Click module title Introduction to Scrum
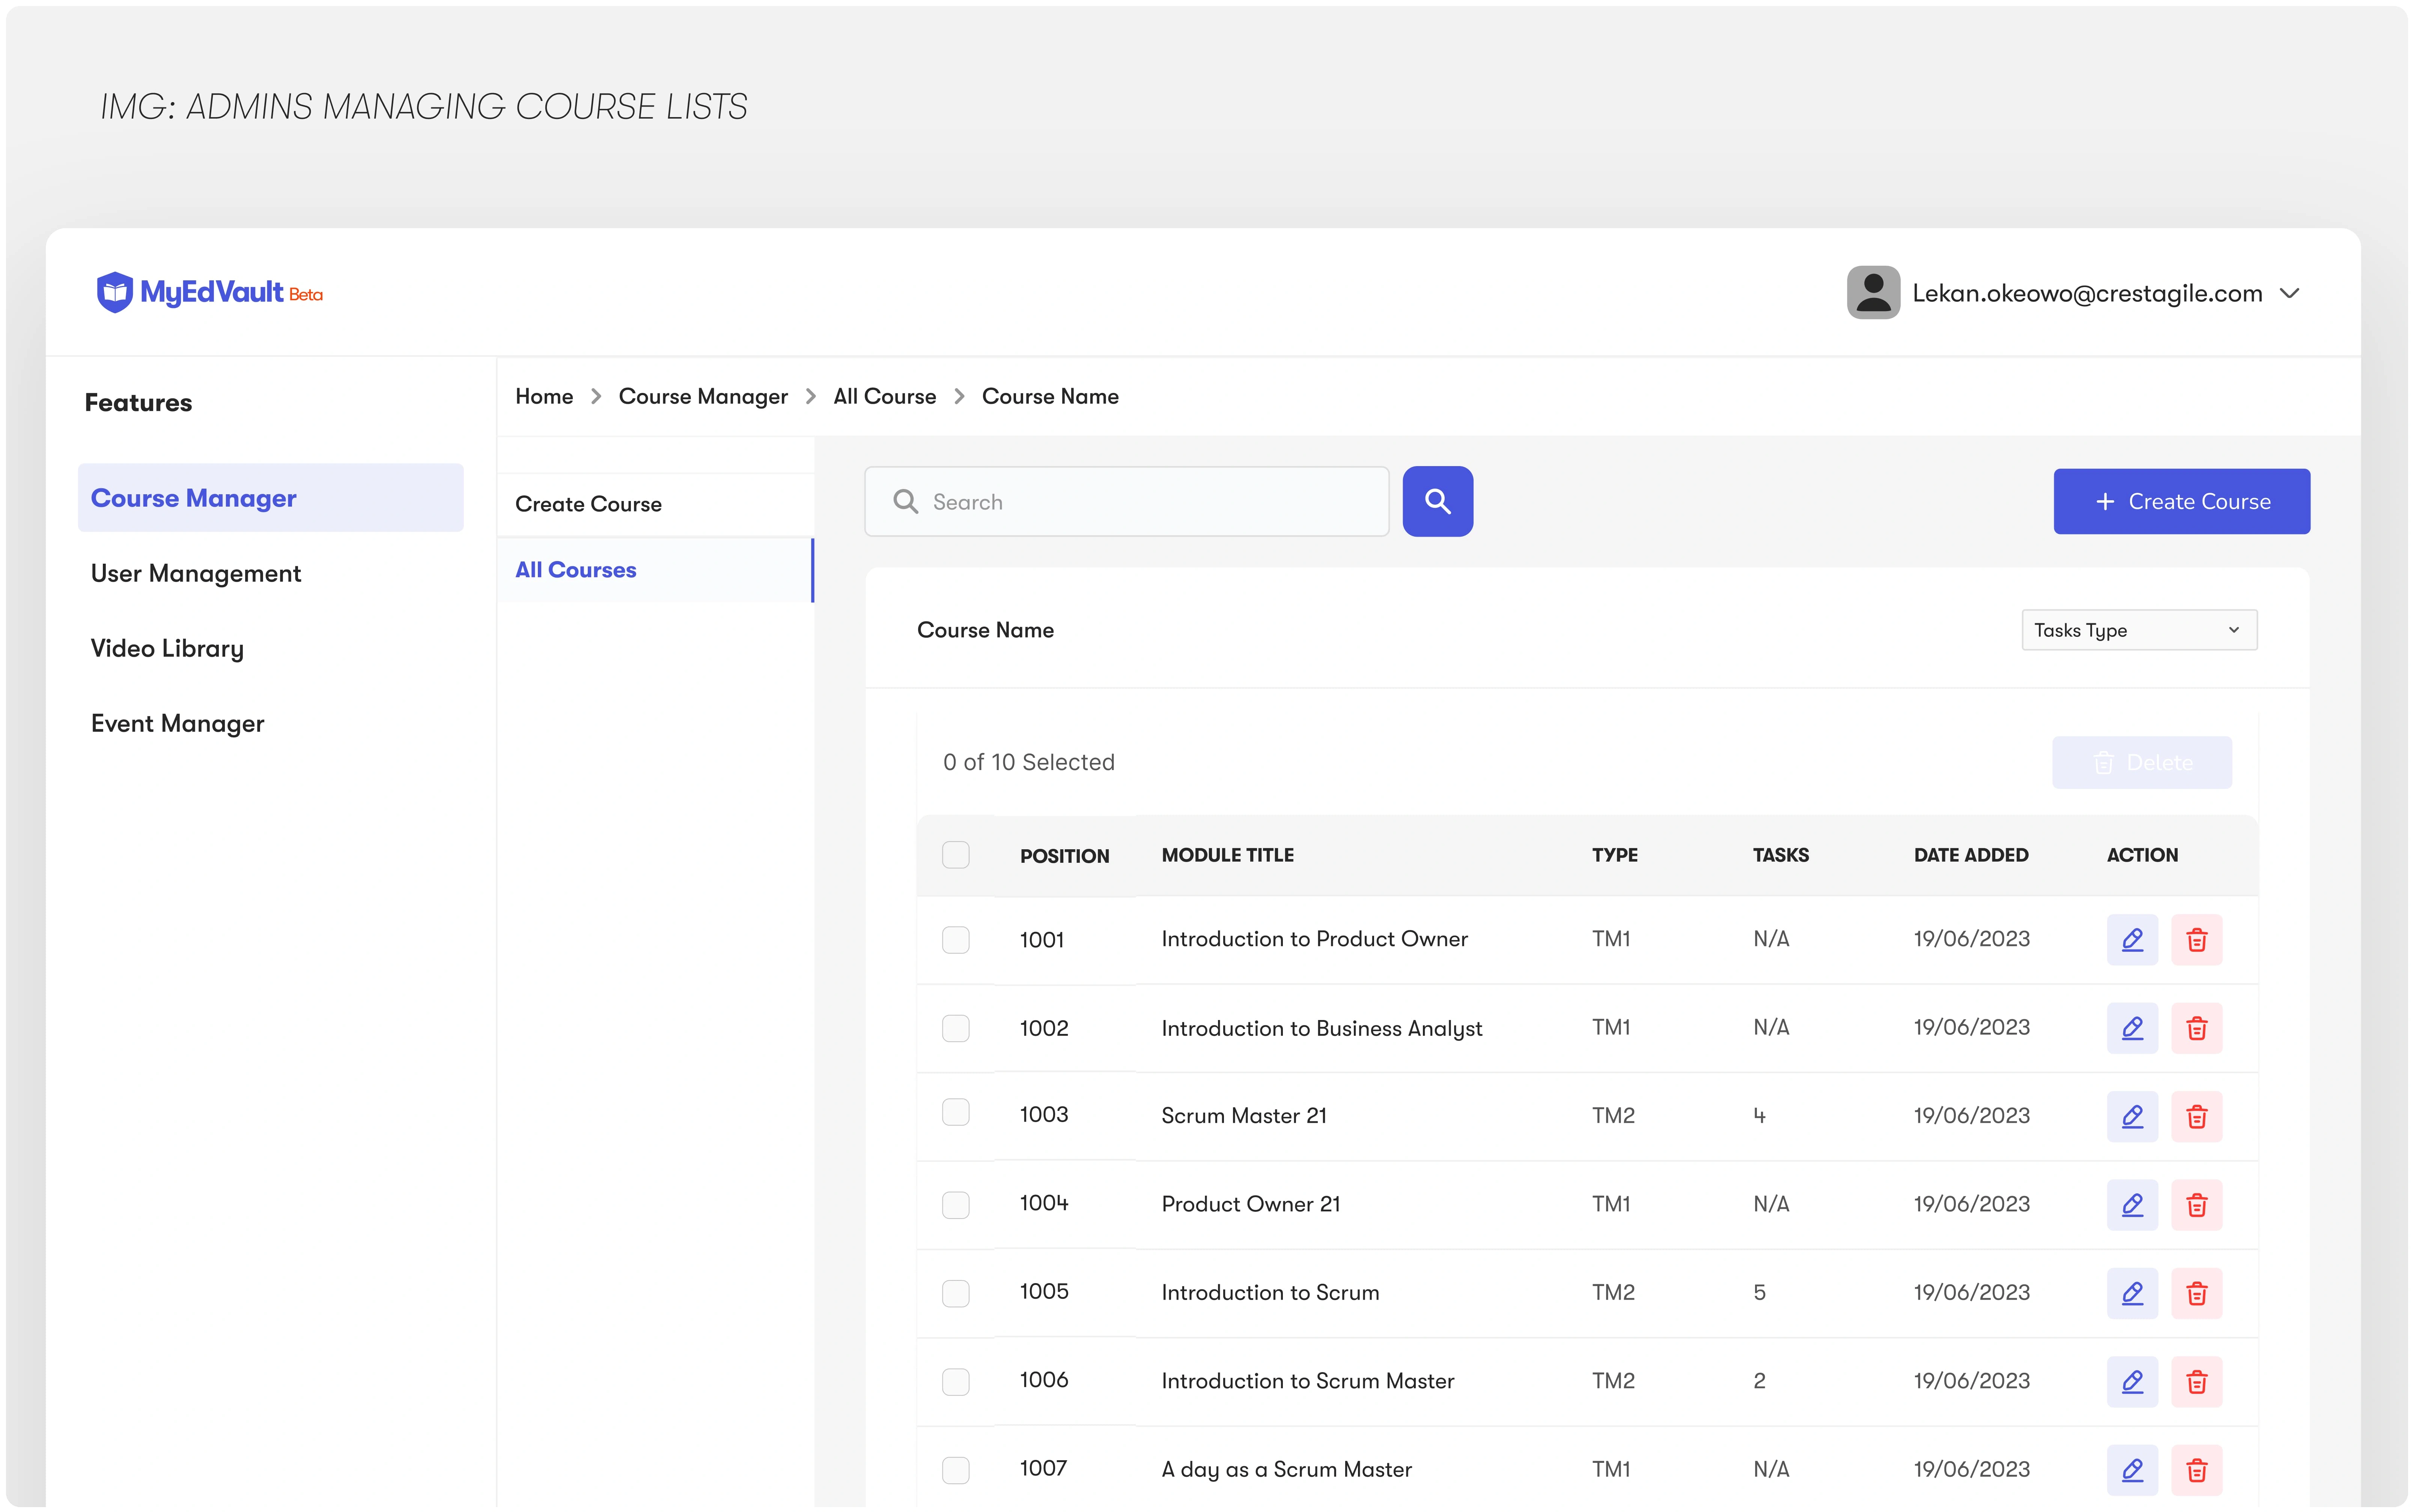2413x1512 pixels. 1270,1293
